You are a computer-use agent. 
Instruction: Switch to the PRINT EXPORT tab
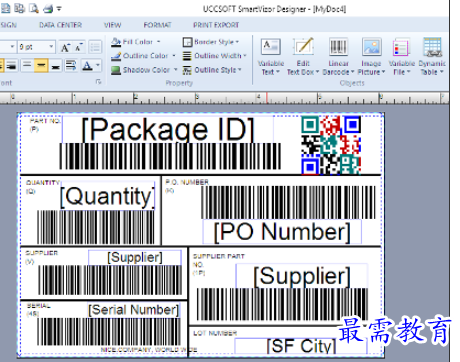tap(216, 25)
